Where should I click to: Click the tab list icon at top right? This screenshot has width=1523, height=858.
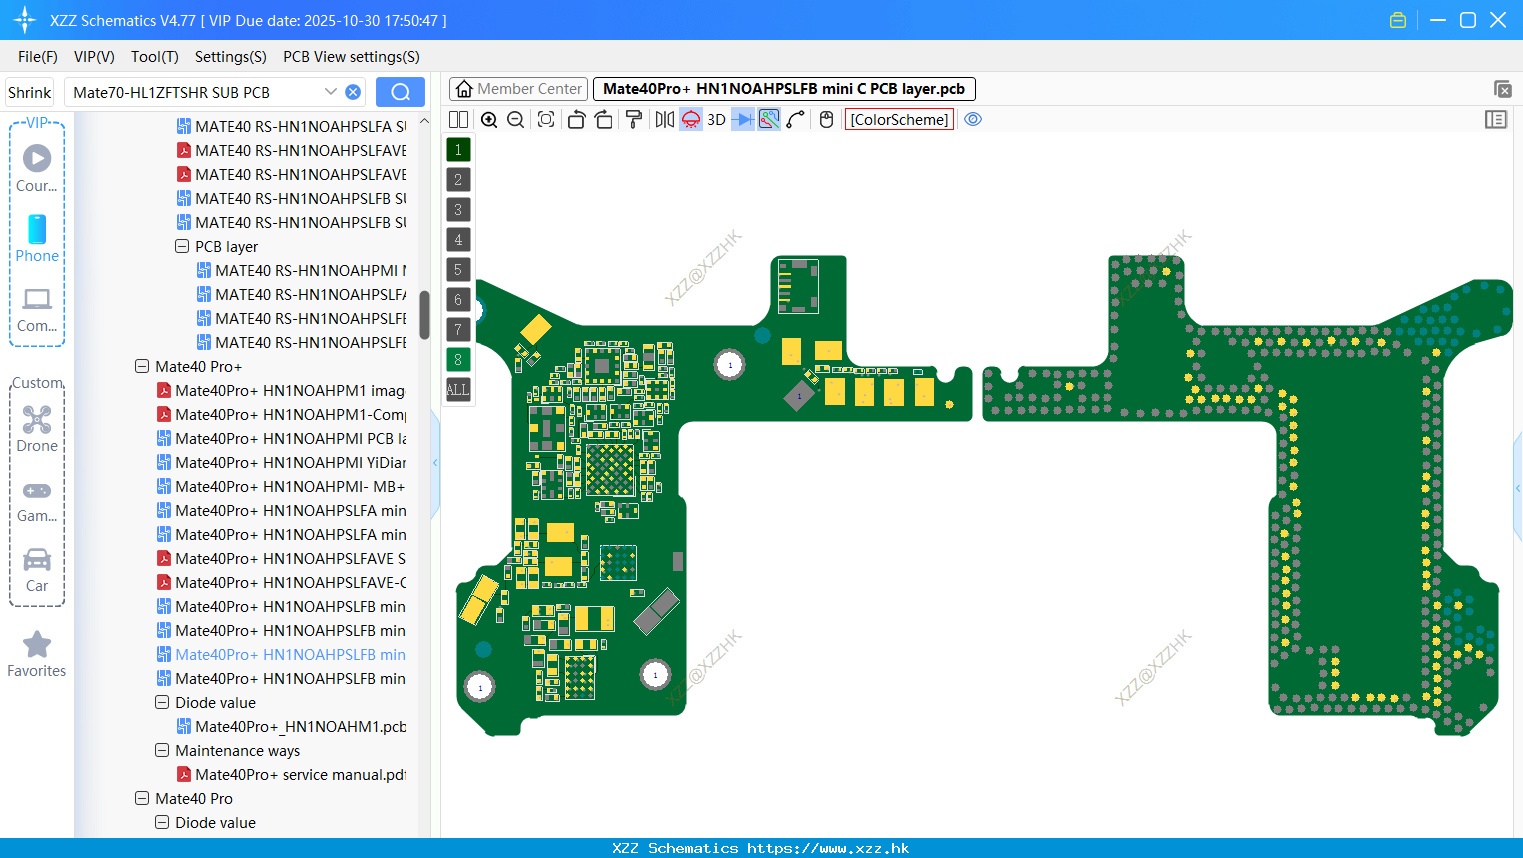click(1502, 89)
